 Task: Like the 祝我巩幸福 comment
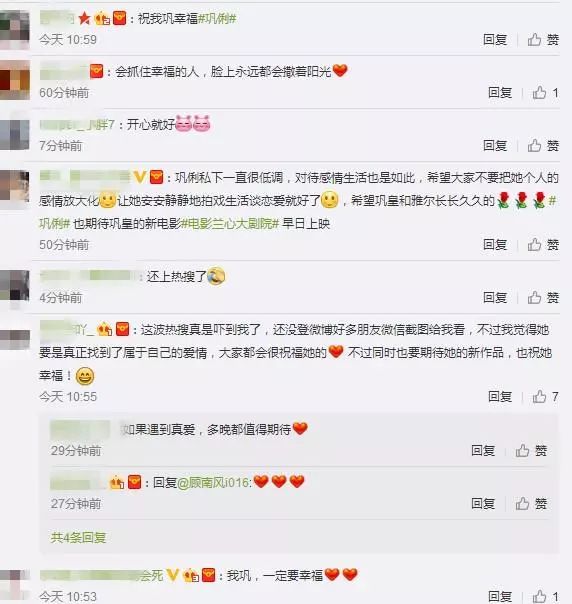click(x=543, y=39)
